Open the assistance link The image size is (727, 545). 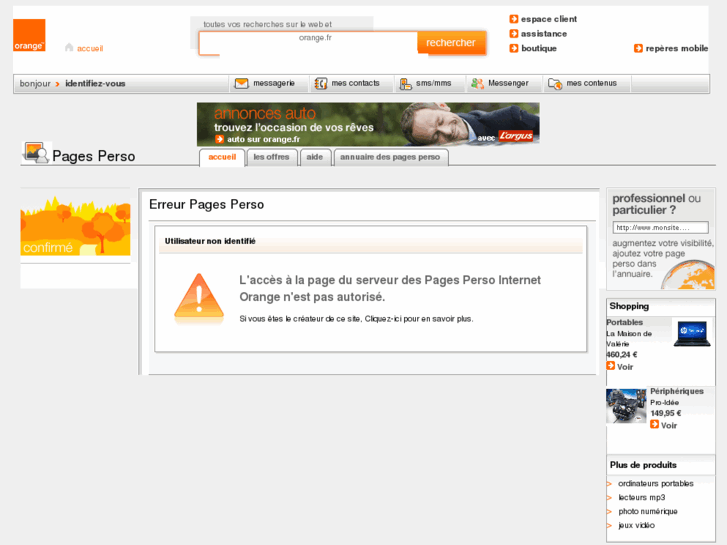pyautogui.click(x=544, y=34)
